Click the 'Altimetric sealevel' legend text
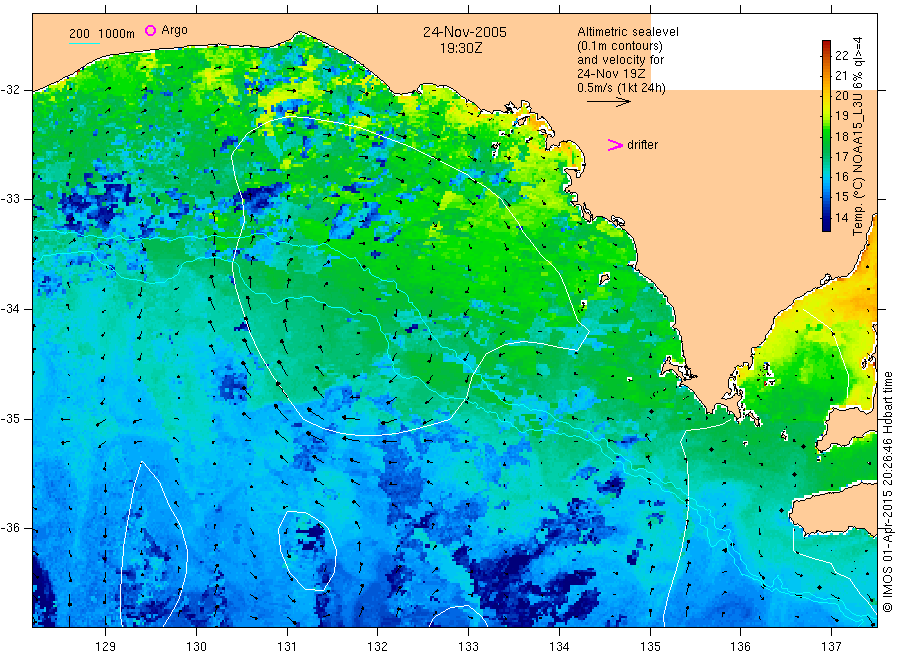The image size is (900, 660). pos(628,32)
